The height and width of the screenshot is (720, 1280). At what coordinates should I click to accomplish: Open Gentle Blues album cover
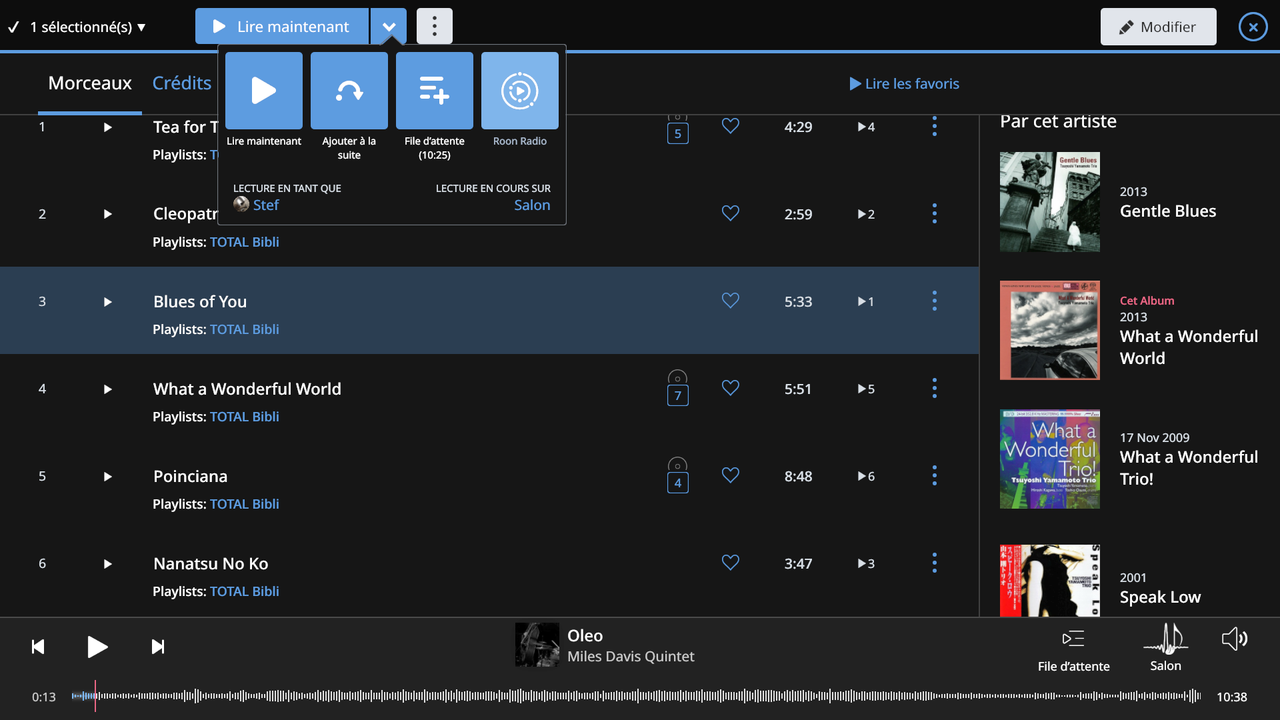(x=1050, y=202)
